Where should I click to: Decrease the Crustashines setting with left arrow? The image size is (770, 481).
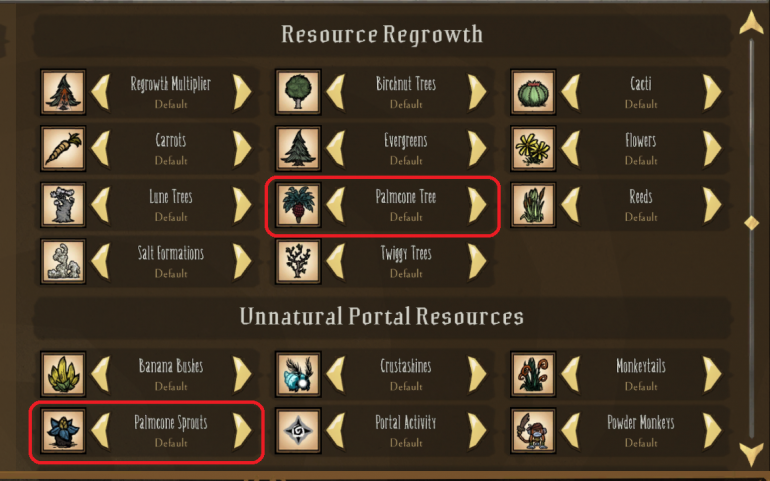[x=335, y=374]
